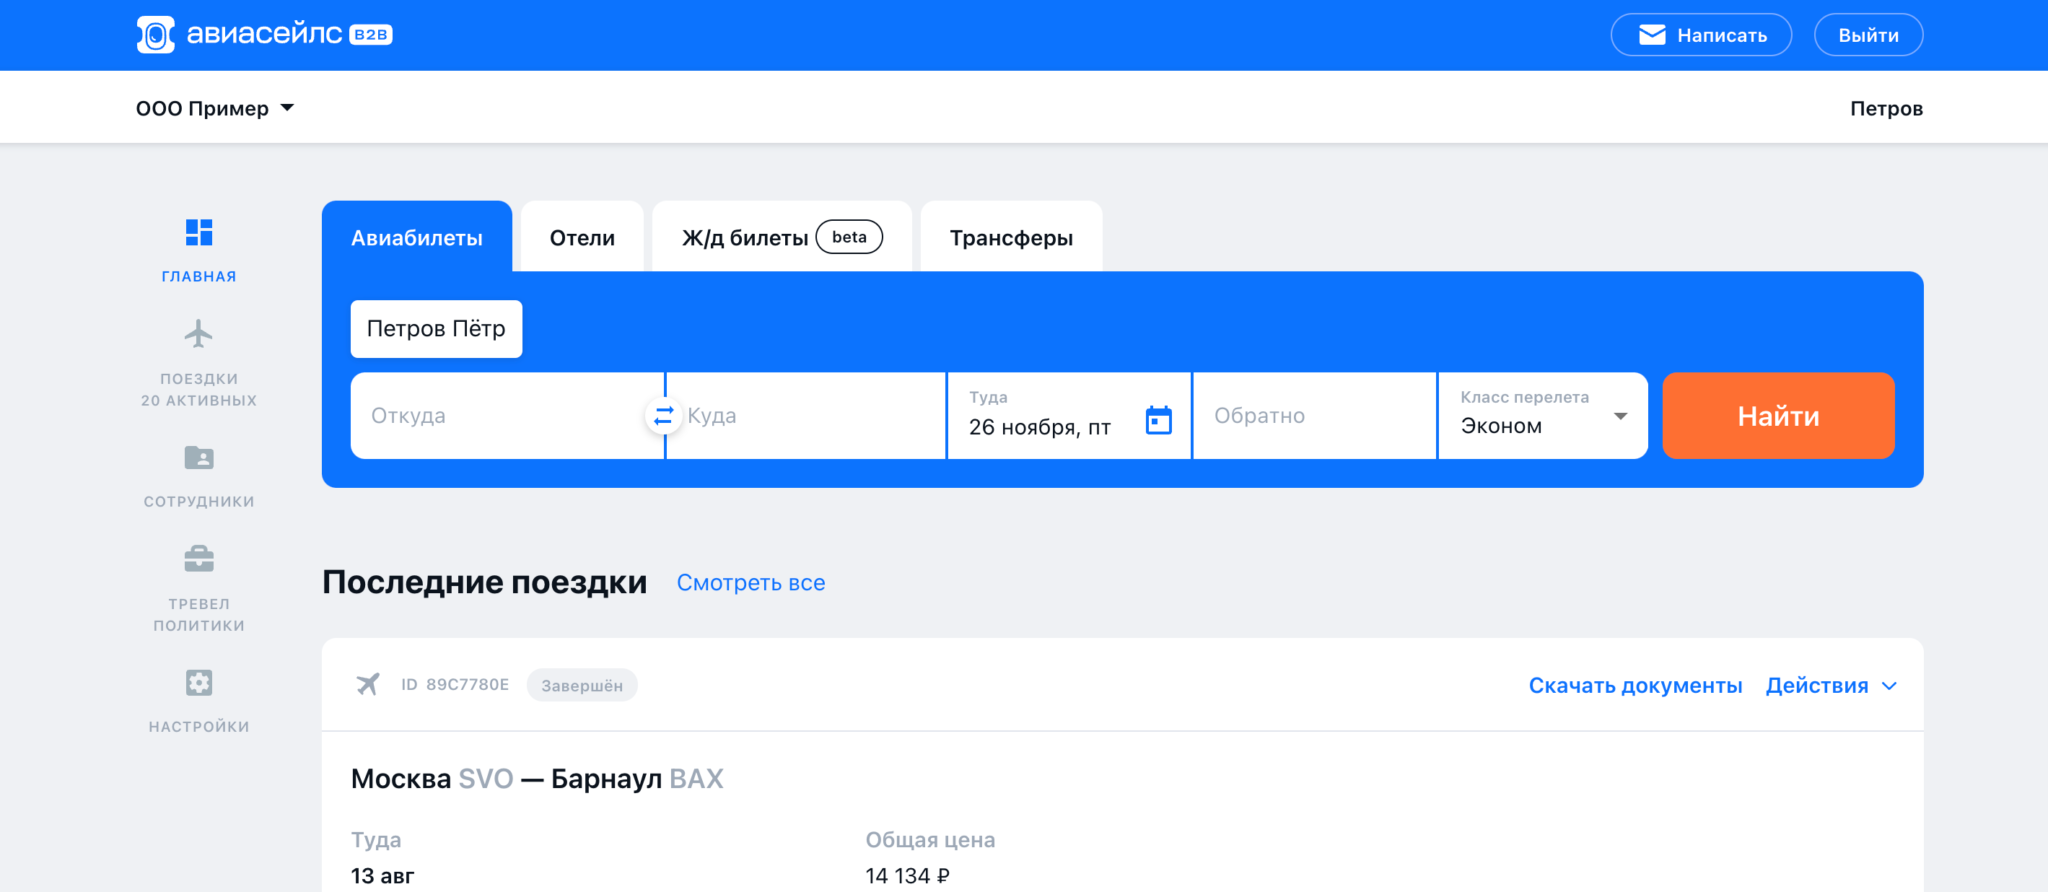Screen dimensions: 2048x892
Task: Click the Петров user name in header
Action: pyautogui.click(x=1886, y=108)
